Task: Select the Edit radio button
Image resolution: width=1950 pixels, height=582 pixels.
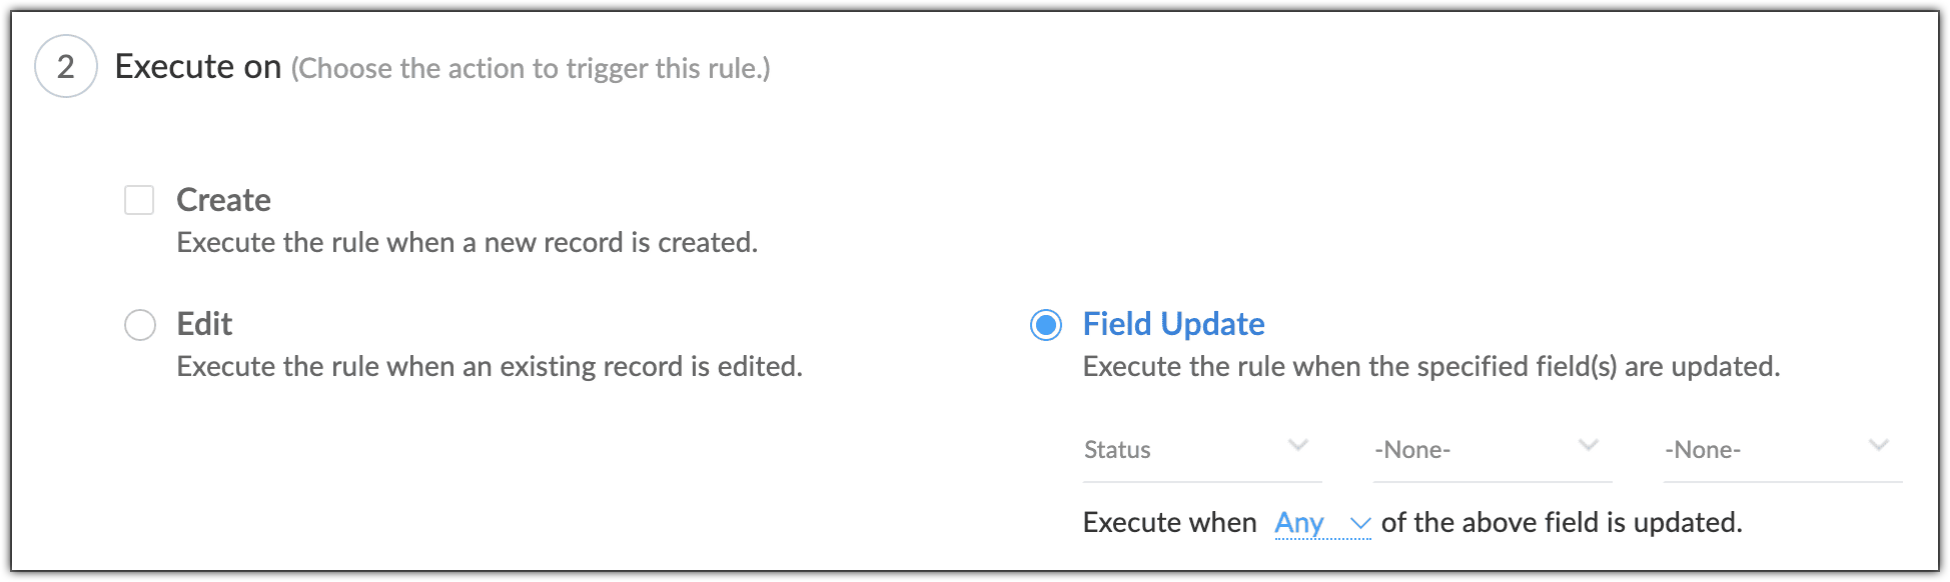Action: pyautogui.click(x=140, y=325)
